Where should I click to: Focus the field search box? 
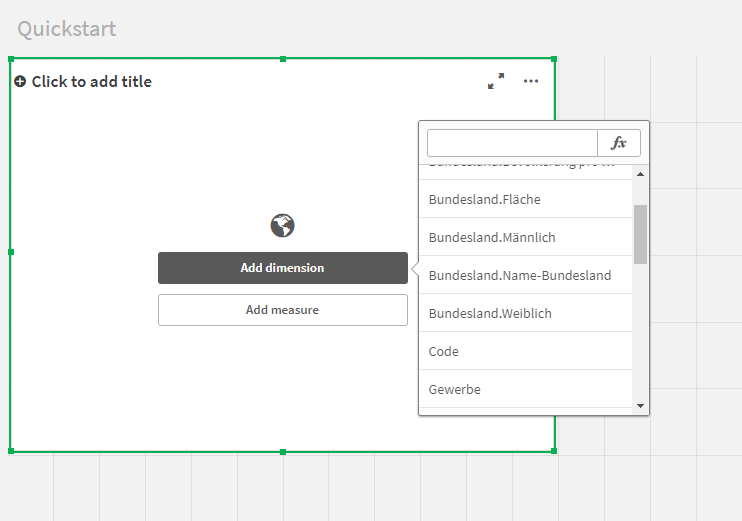(512, 143)
